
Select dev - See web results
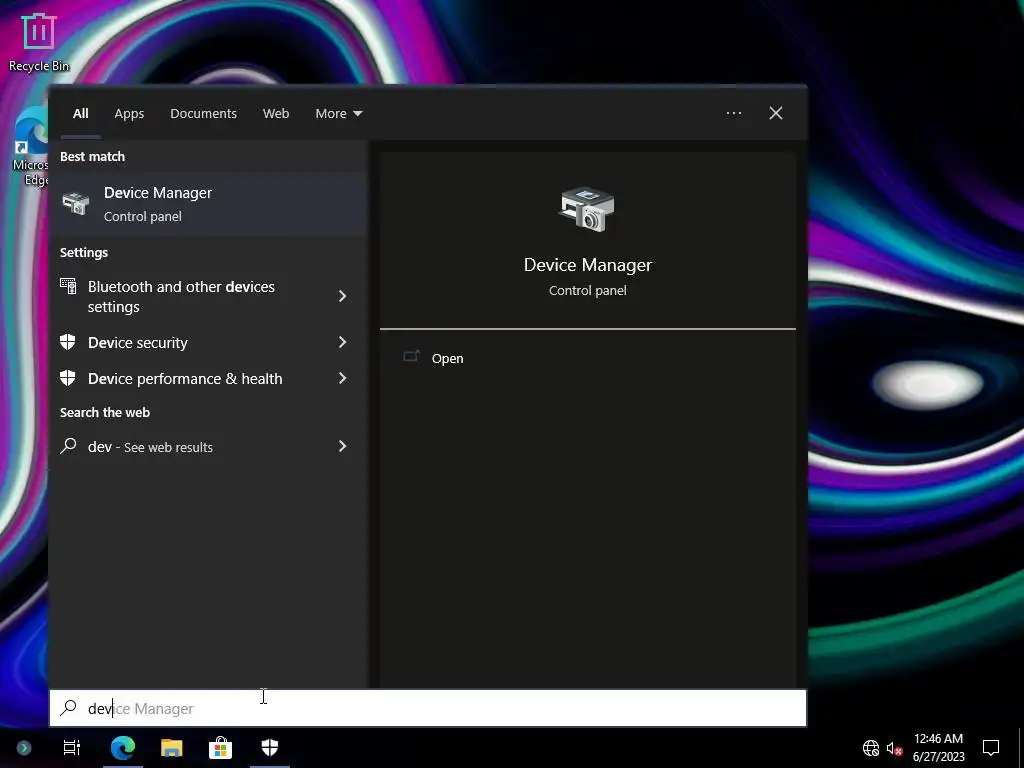[x=209, y=446]
